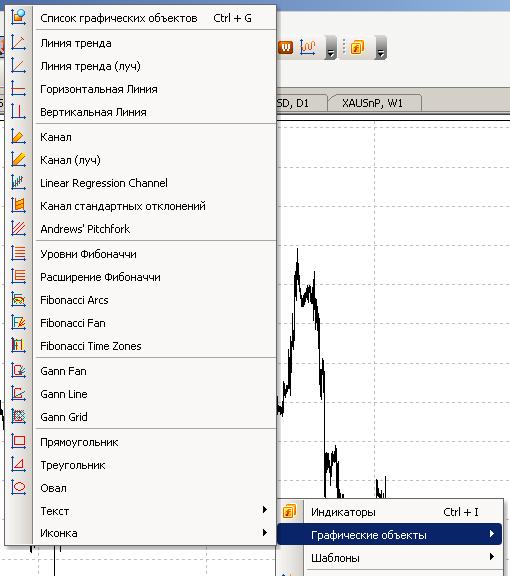Click the oval shape icon
The width and height of the screenshot is (510, 576).
pyautogui.click(x=18, y=487)
